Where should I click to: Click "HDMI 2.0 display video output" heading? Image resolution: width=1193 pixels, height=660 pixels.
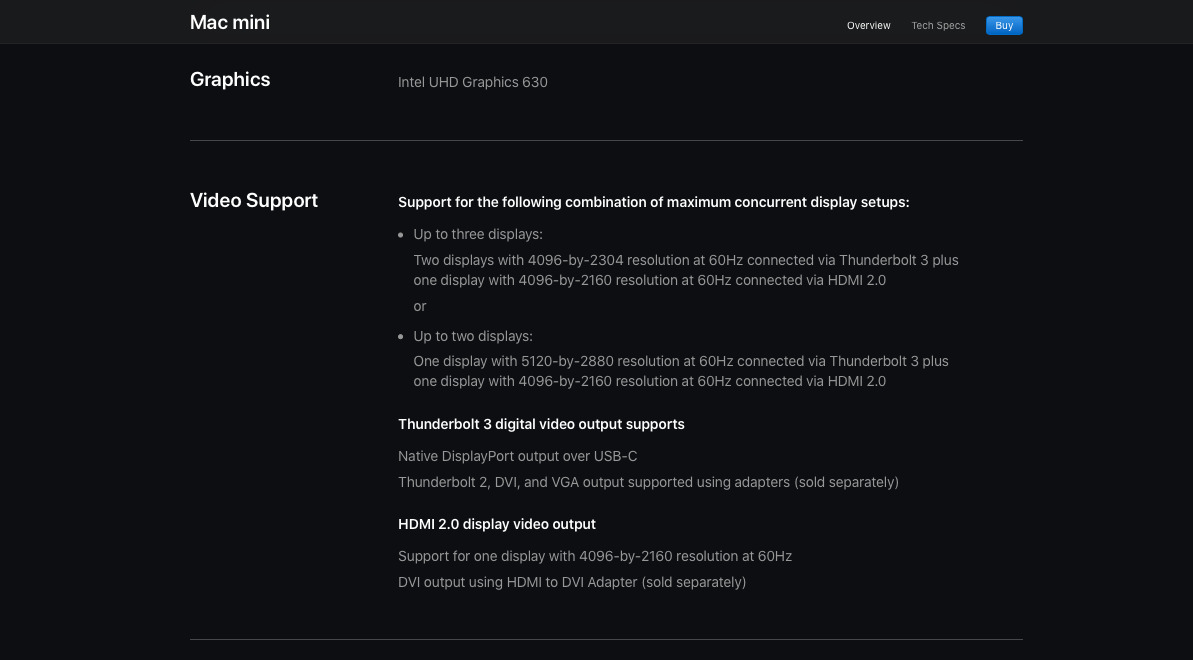[x=497, y=524]
